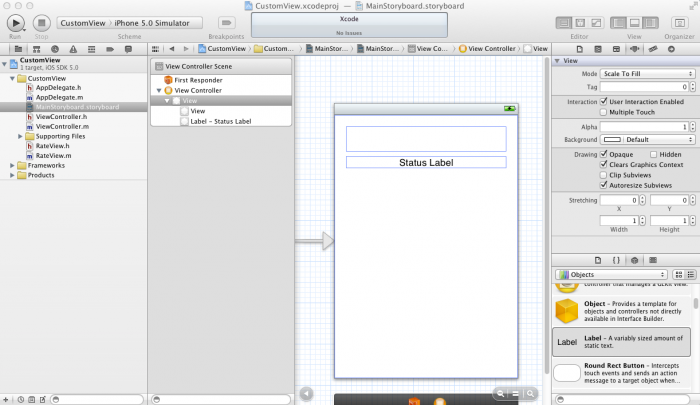
Task: Toggle the Opaque checkbox
Action: click(604, 154)
